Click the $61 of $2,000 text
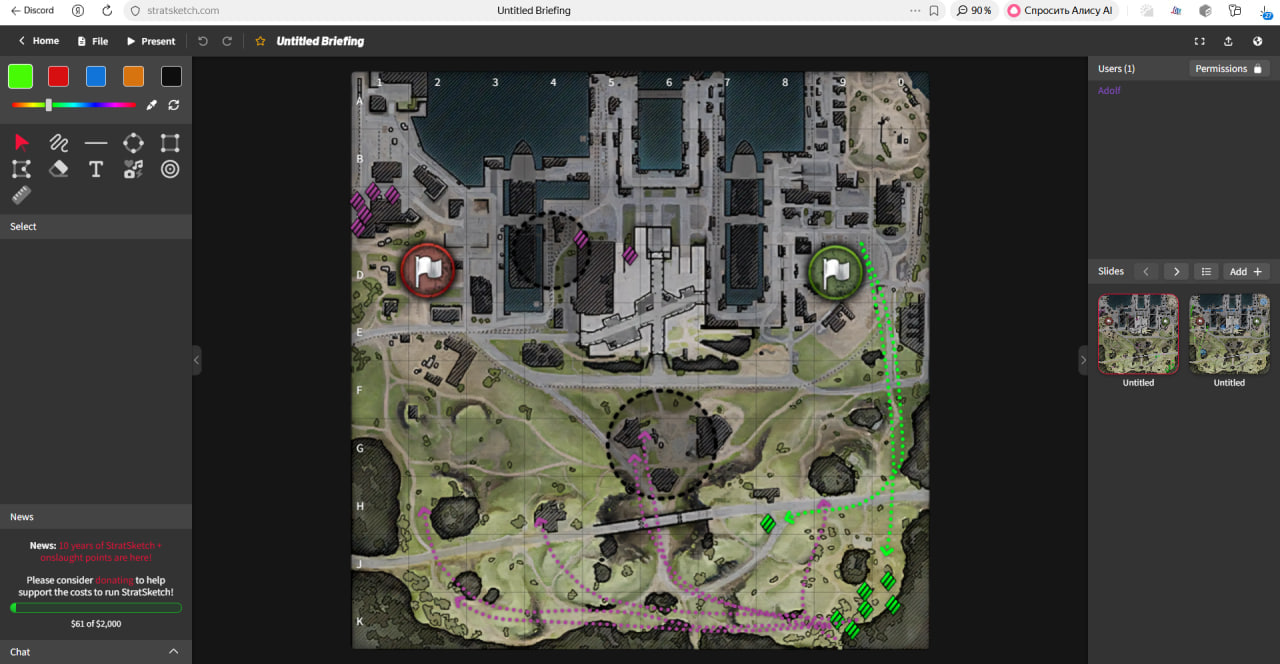Viewport: 1280px width, 664px height. tap(96, 624)
